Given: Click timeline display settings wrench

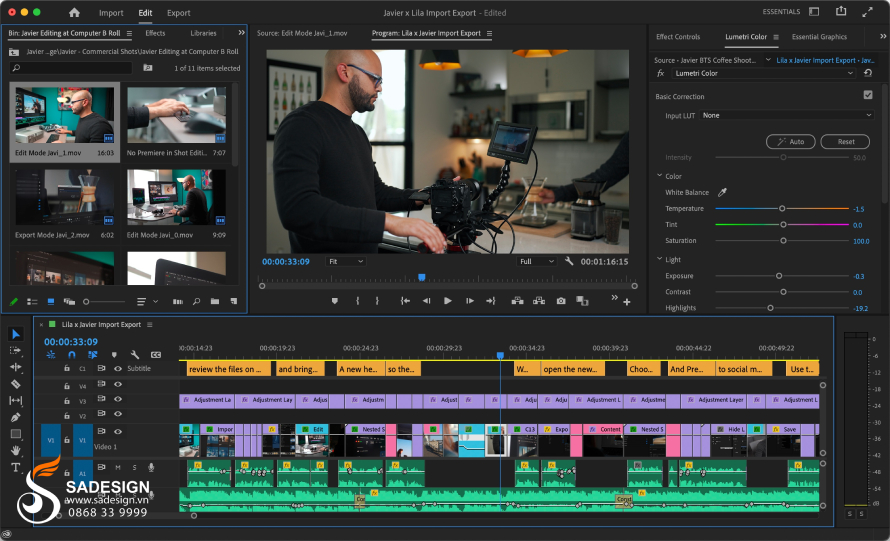Looking at the screenshot, I should point(135,354).
